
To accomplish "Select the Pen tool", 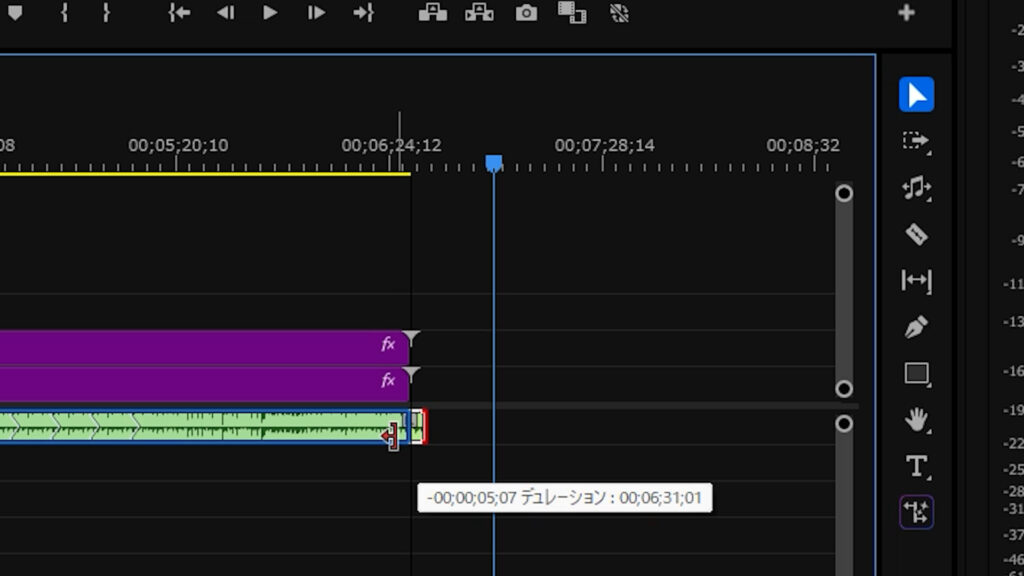I will 916,327.
